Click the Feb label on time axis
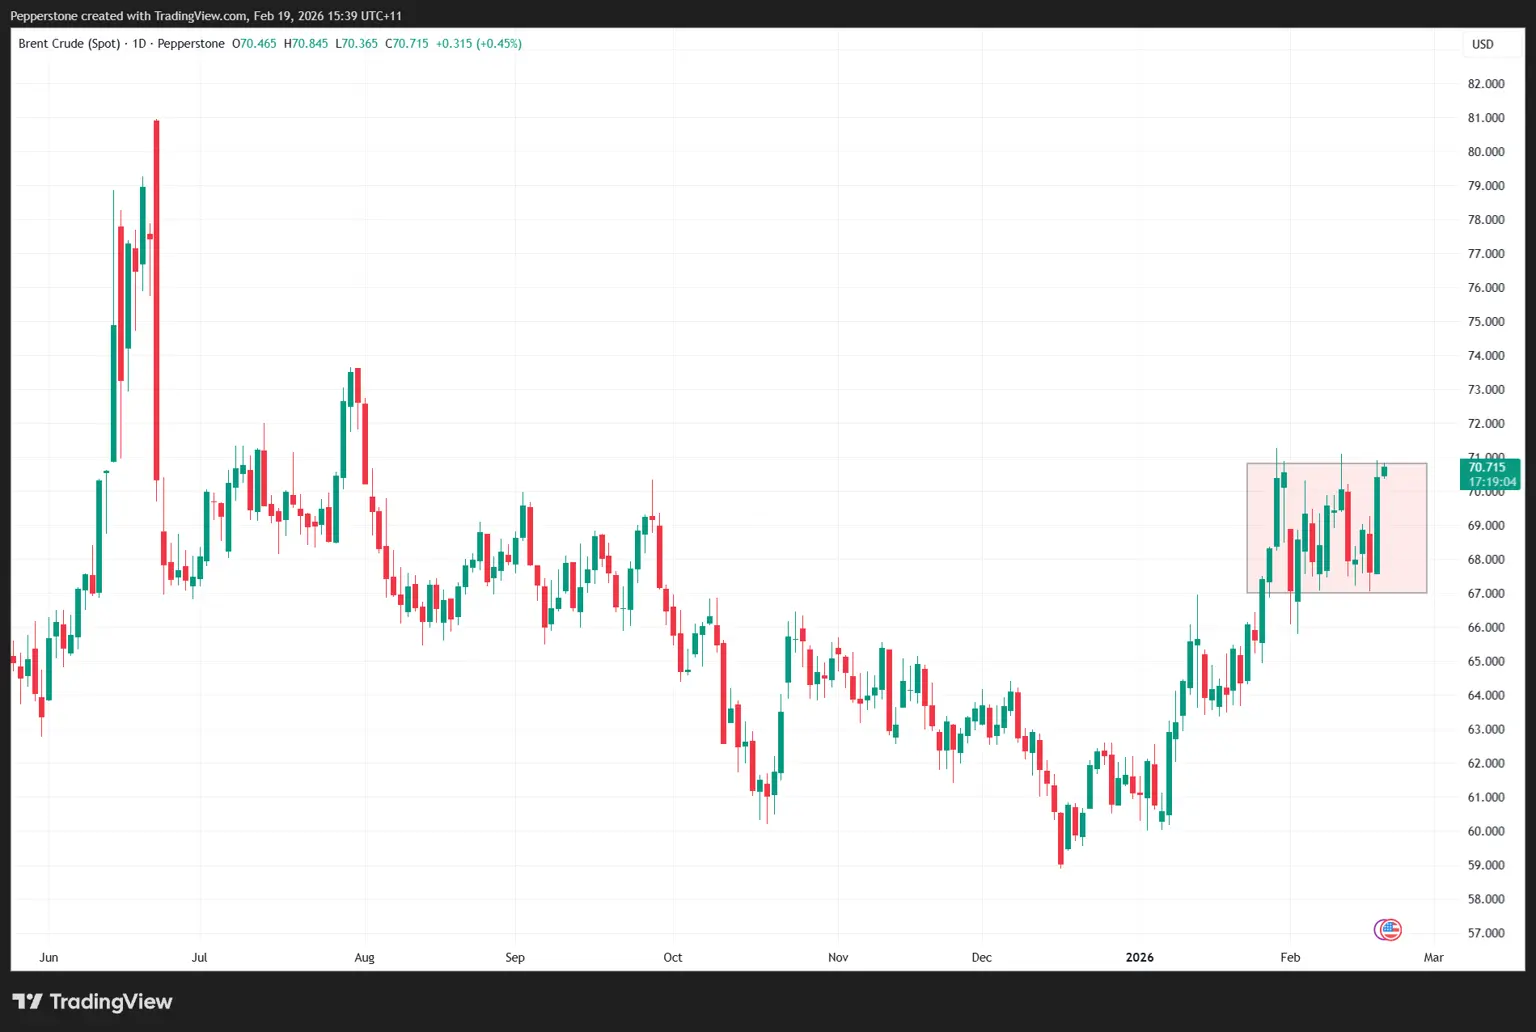 coord(1290,957)
